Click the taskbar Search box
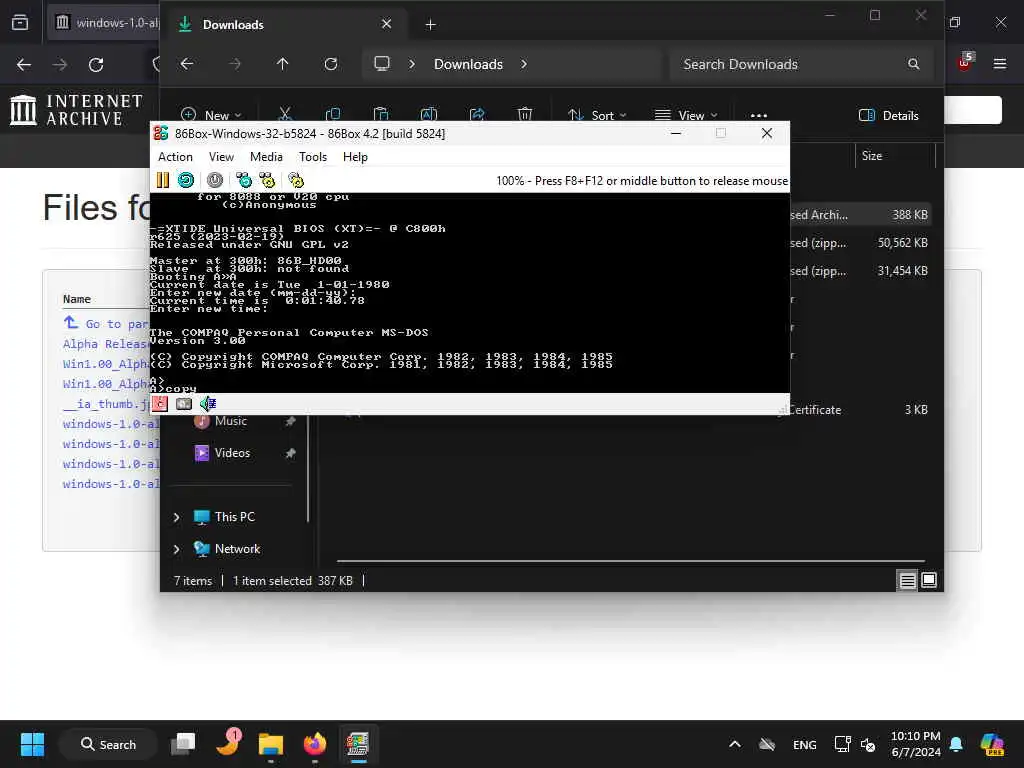 [108, 744]
